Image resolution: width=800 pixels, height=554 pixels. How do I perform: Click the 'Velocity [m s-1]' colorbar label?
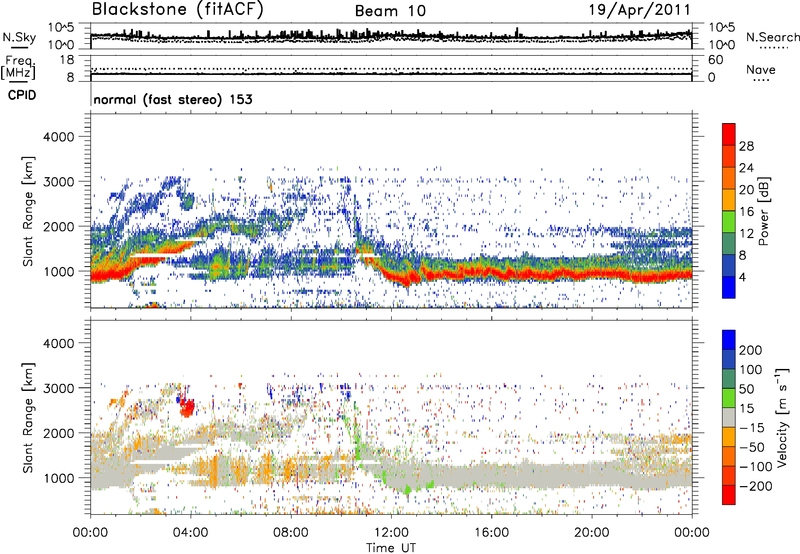coord(782,417)
